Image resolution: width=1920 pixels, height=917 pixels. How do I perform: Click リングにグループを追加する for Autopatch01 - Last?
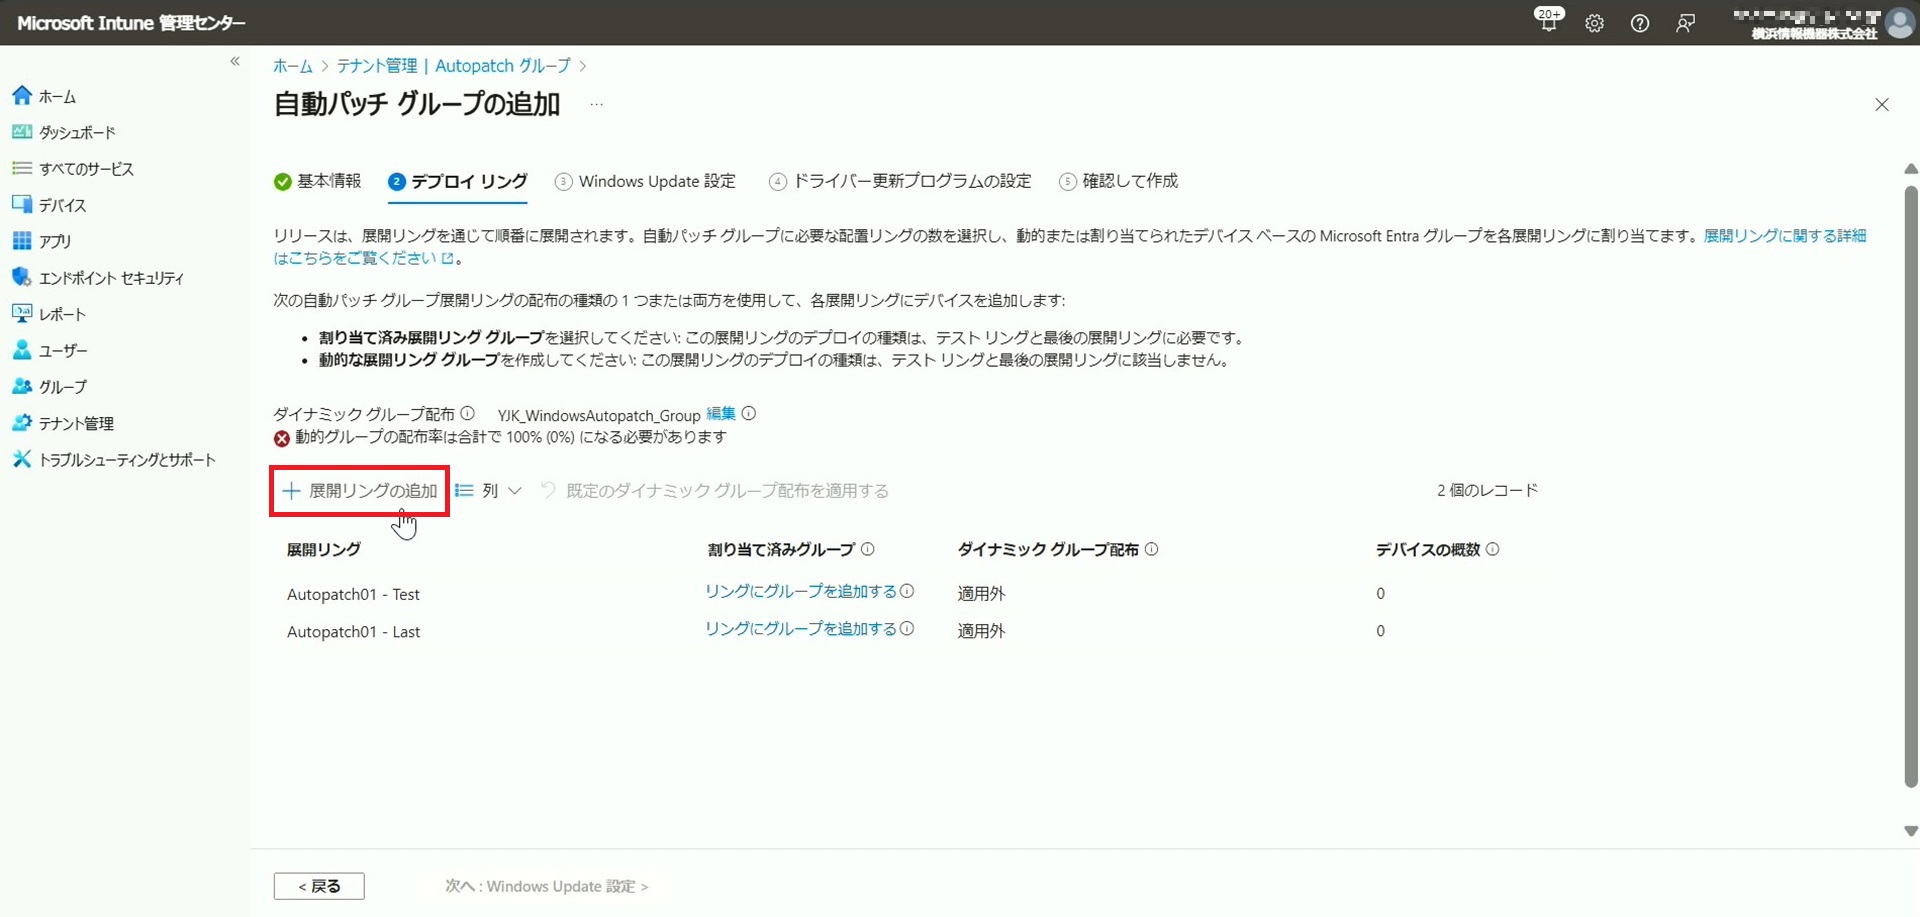pyautogui.click(x=801, y=629)
